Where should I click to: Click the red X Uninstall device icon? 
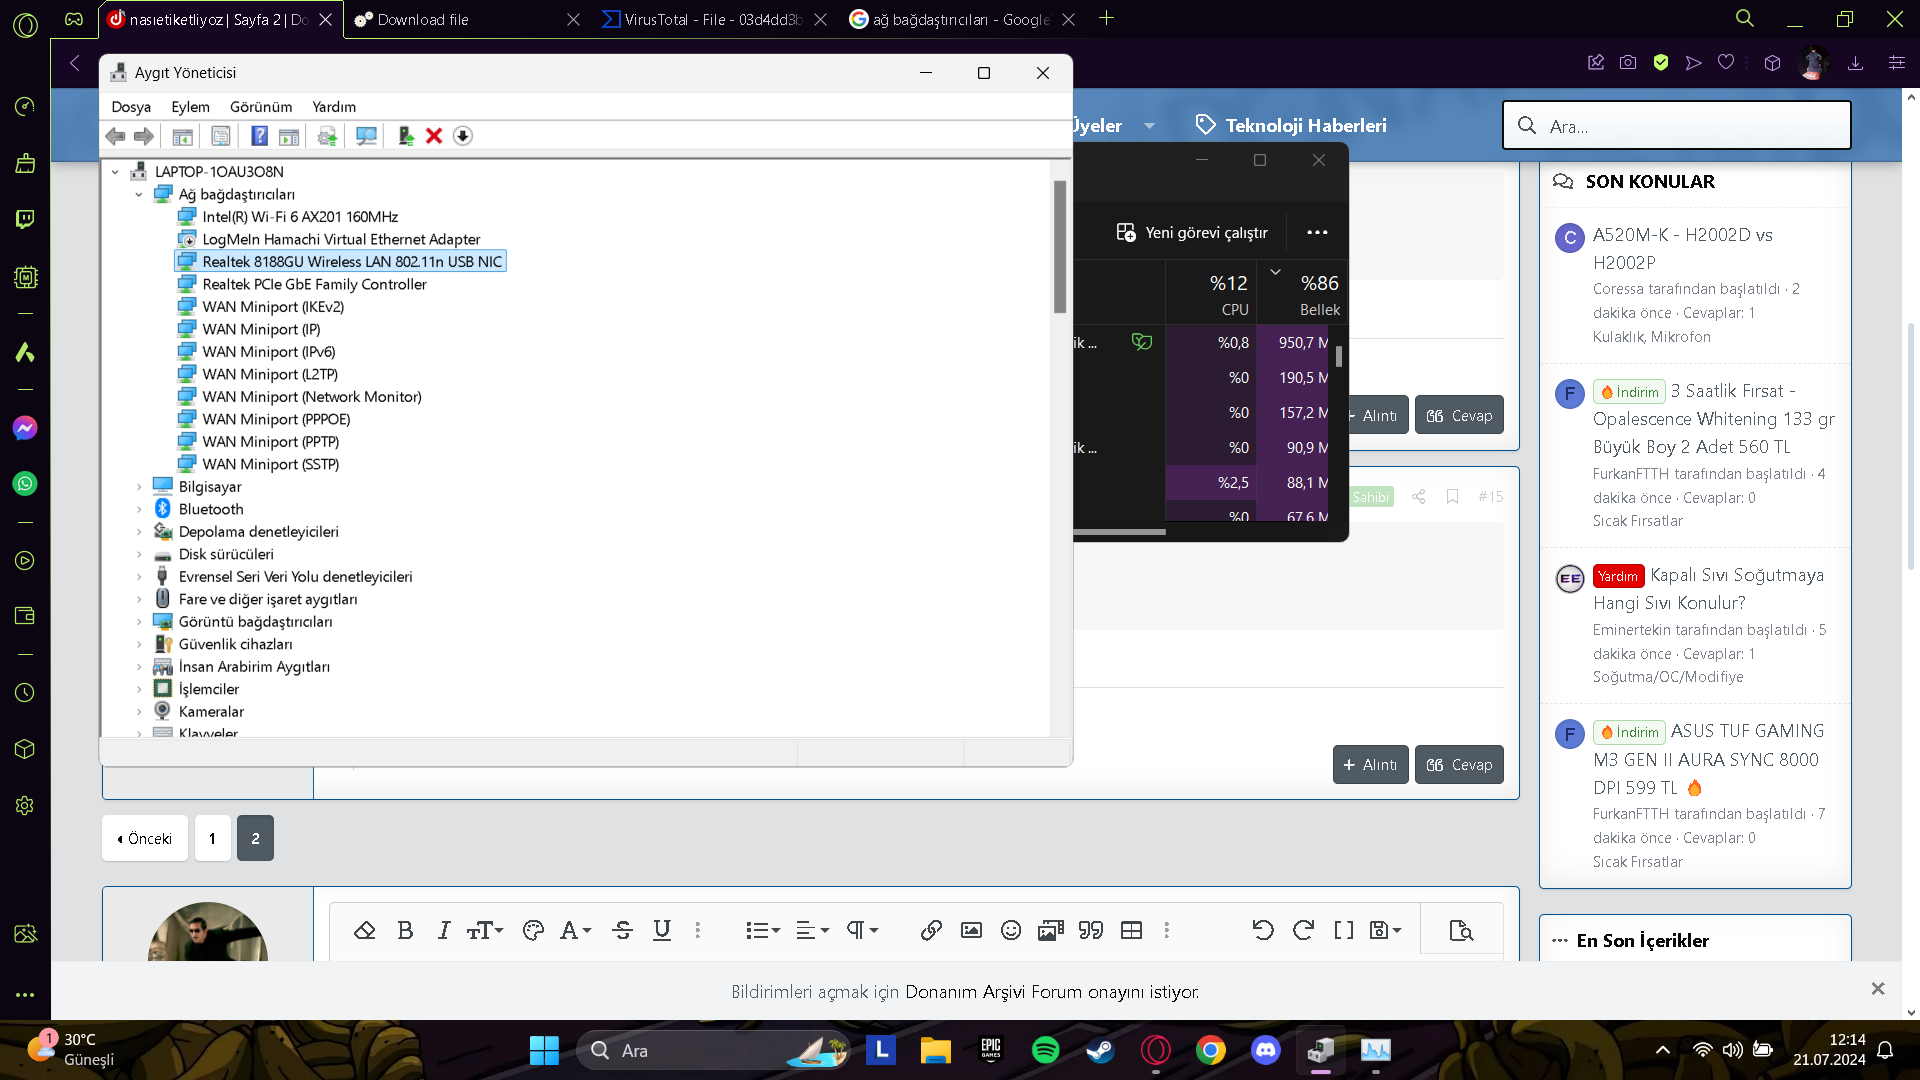click(434, 136)
